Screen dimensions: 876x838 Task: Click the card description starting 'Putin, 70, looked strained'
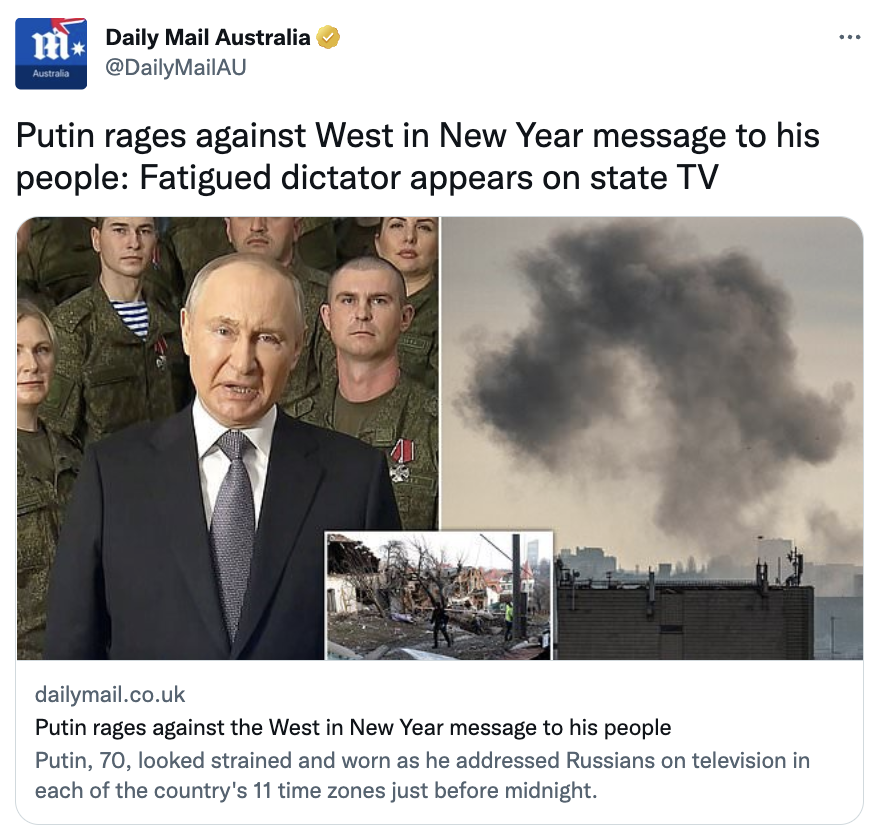pyautogui.click(x=422, y=775)
